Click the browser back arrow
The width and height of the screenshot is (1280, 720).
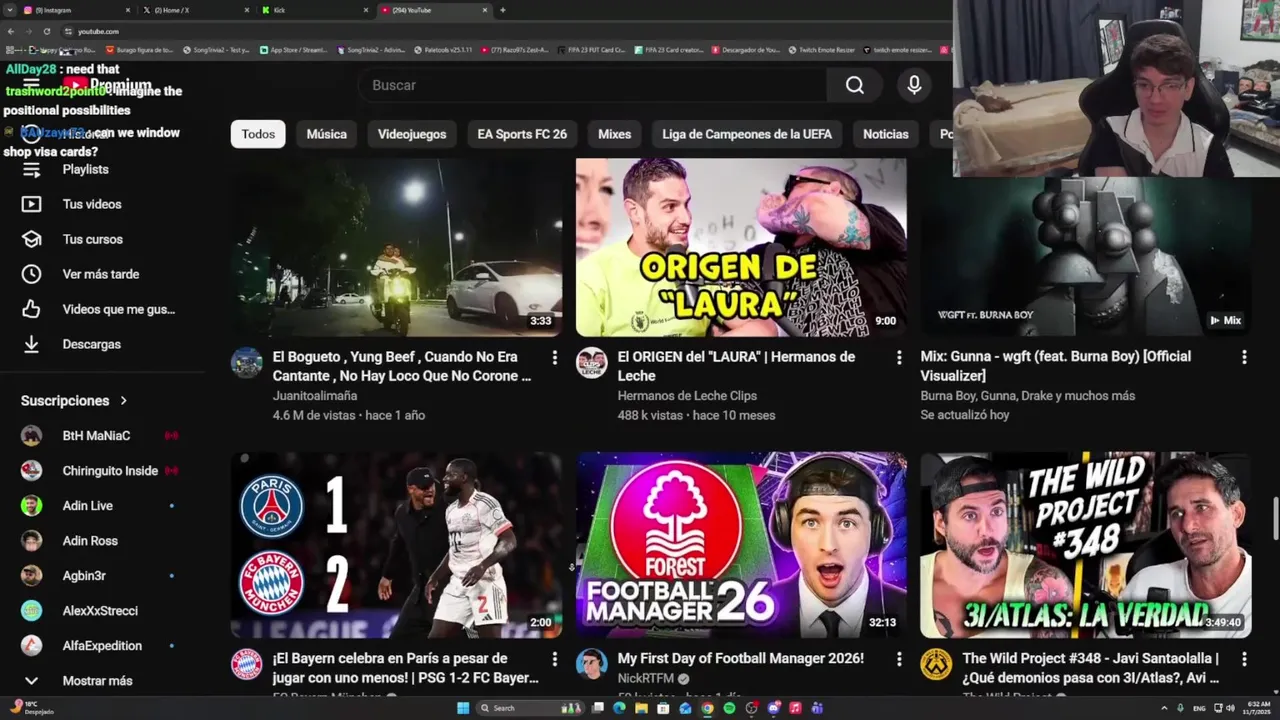[x=11, y=31]
